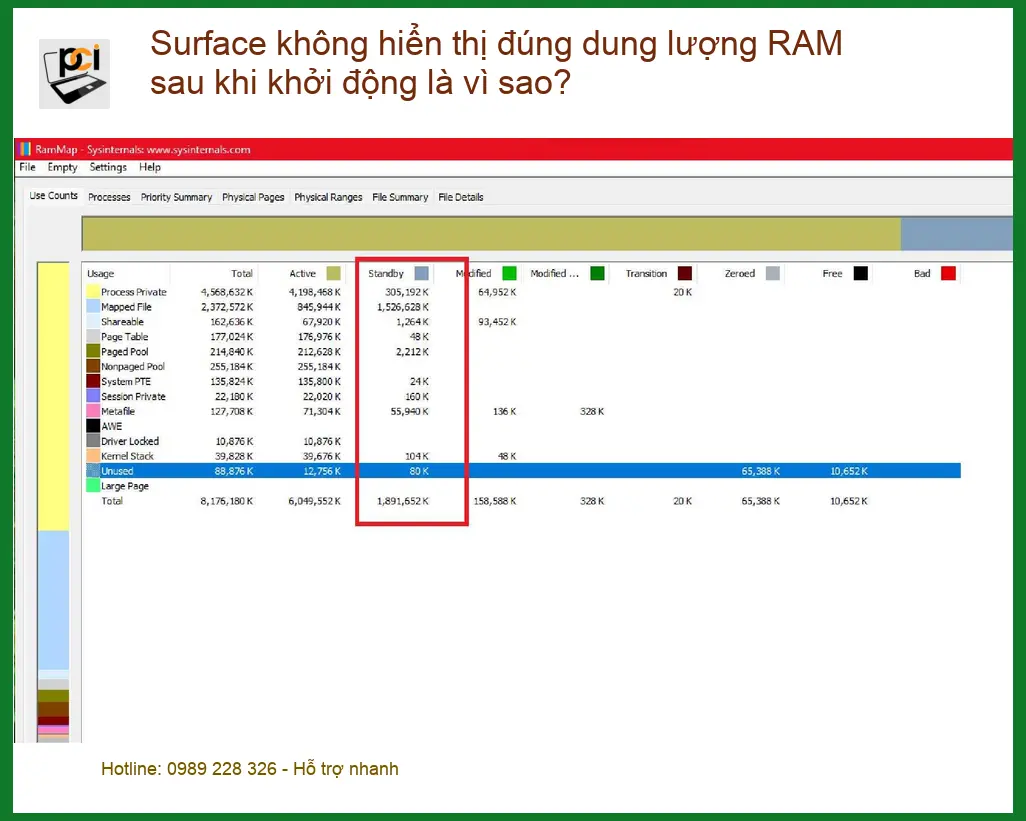
Task: Select the highlighted Unused row
Action: pos(523,471)
